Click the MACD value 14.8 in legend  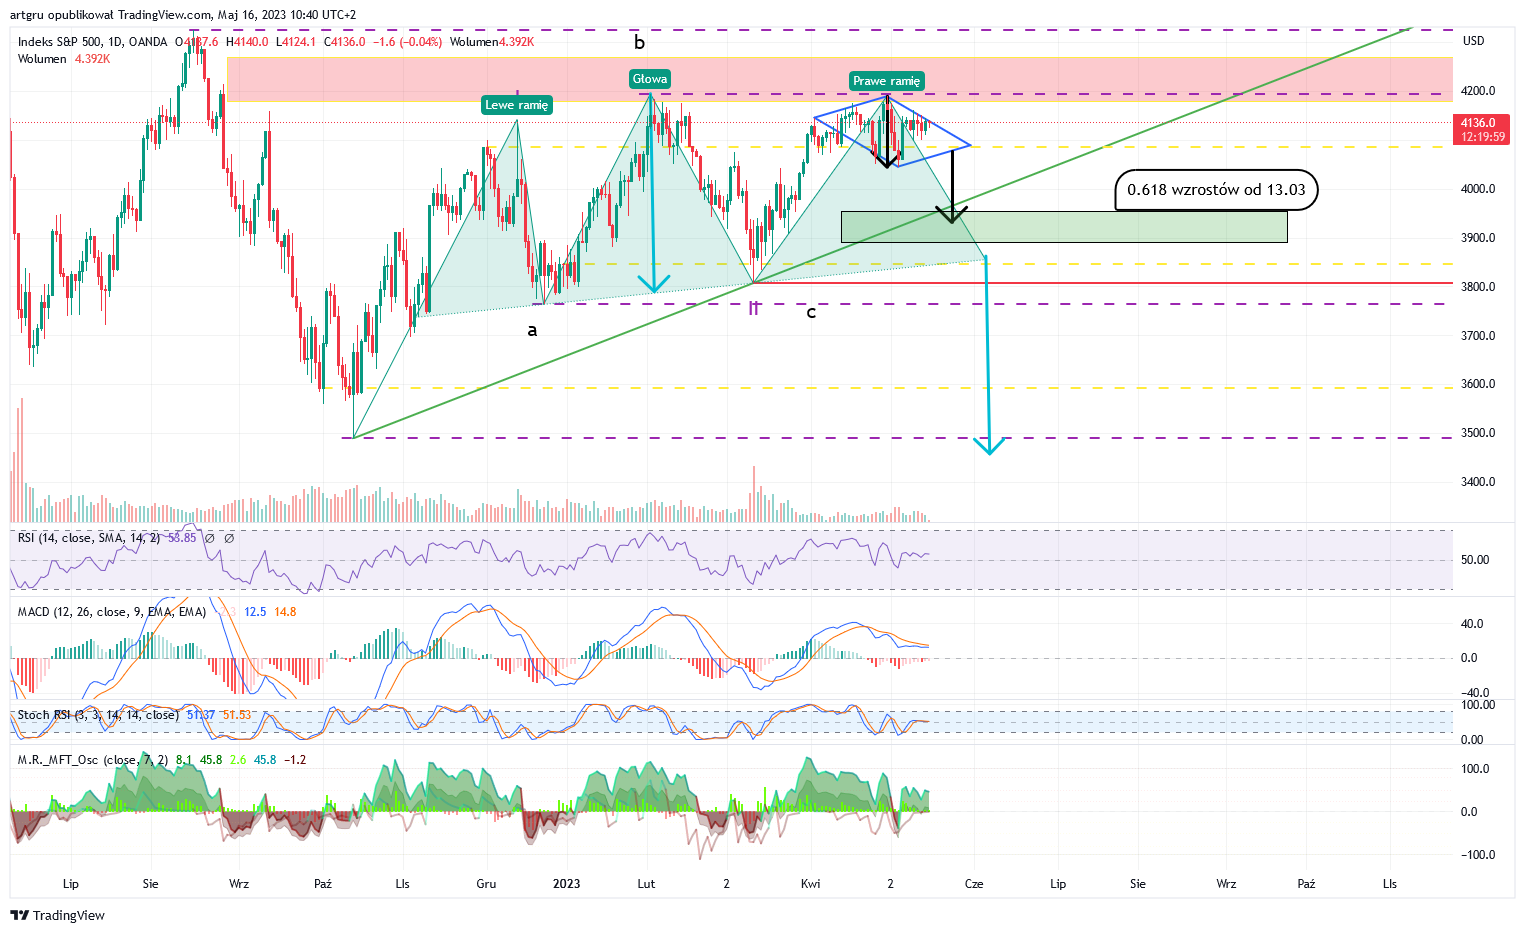285,612
